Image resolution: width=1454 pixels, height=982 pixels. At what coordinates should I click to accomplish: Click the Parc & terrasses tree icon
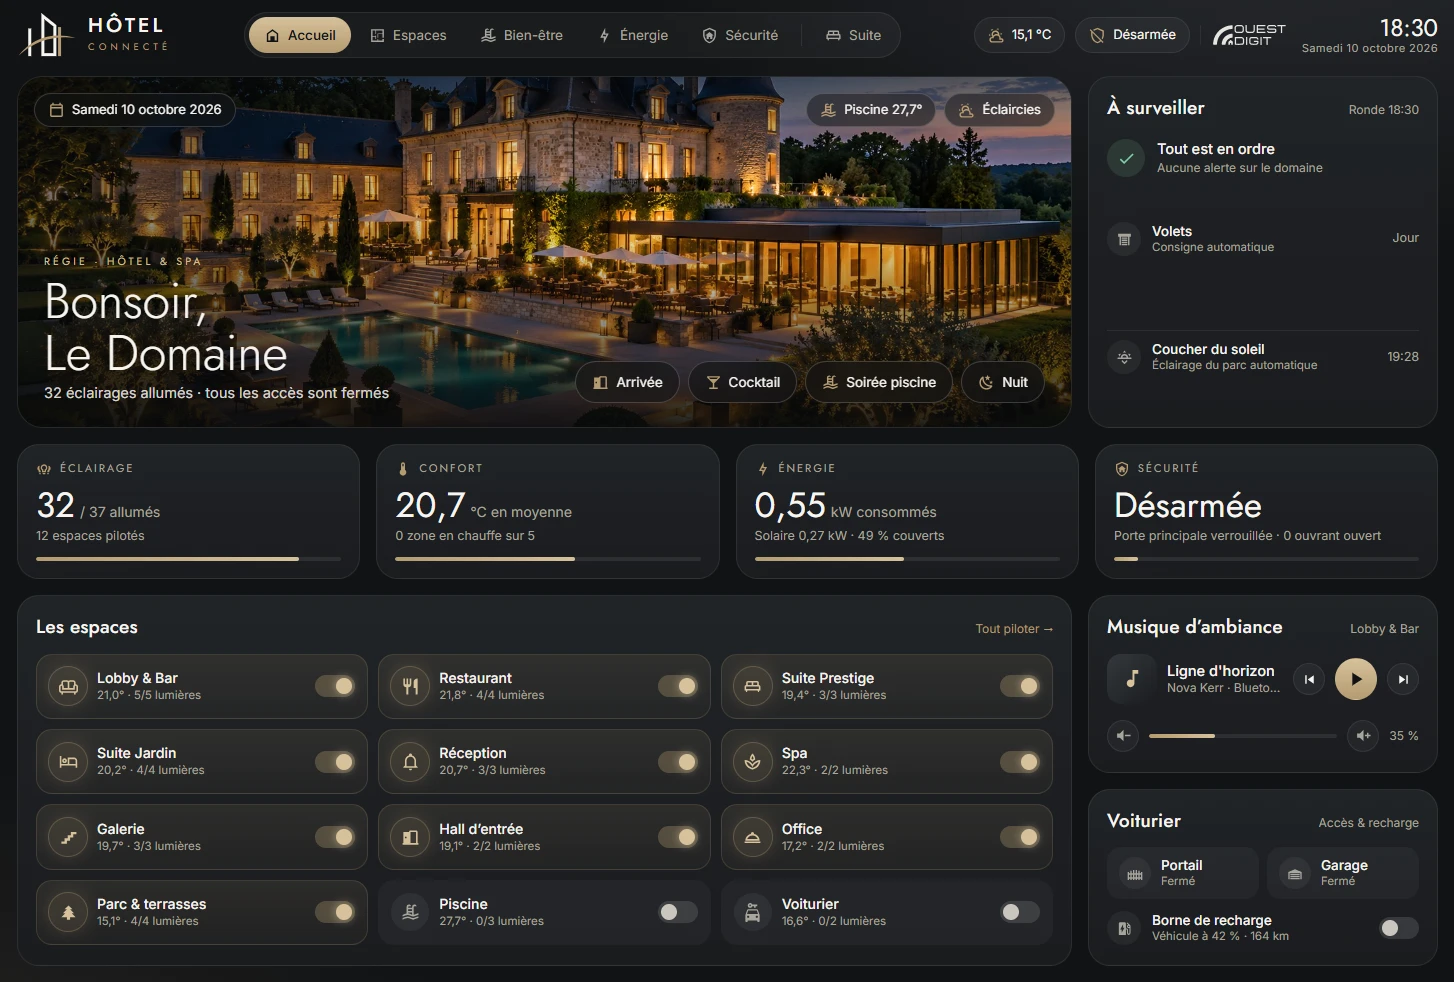(x=68, y=912)
